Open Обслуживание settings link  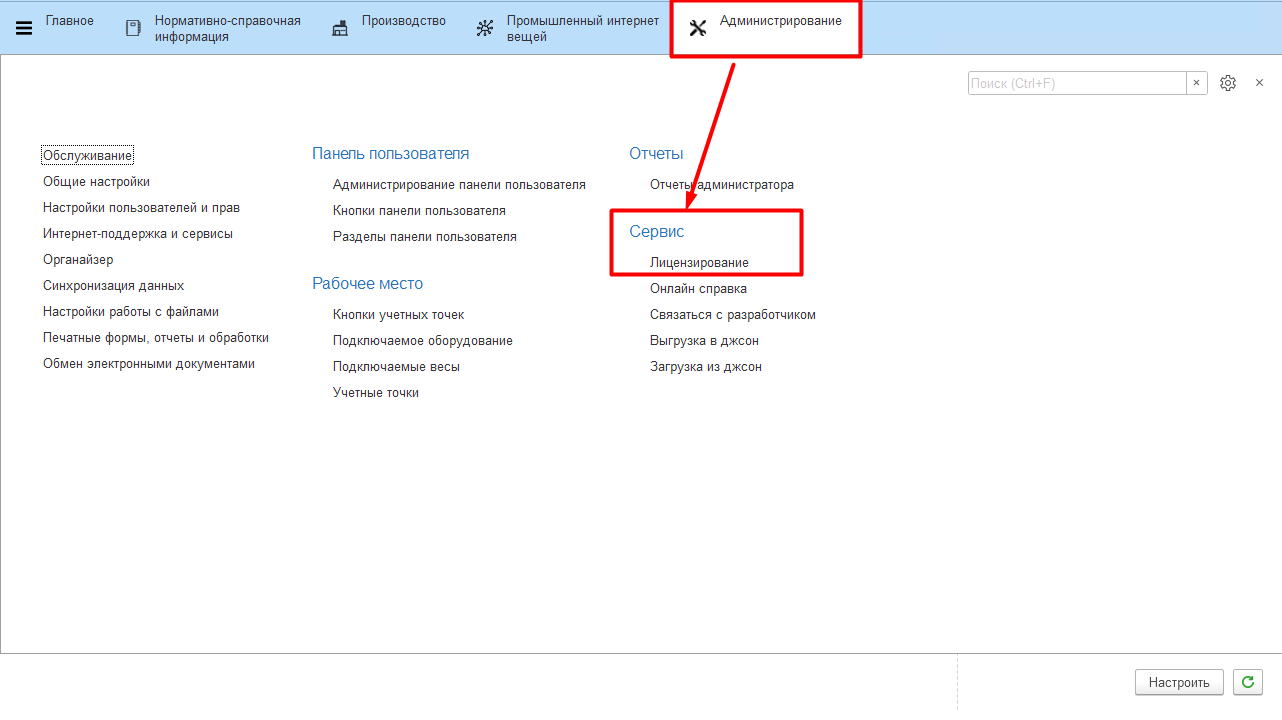[88, 156]
